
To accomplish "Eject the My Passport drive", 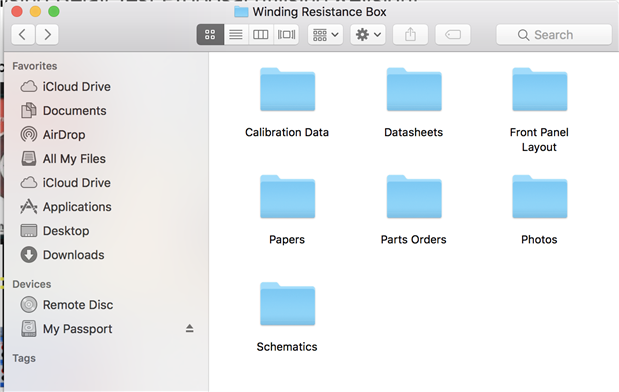I will pos(189,328).
